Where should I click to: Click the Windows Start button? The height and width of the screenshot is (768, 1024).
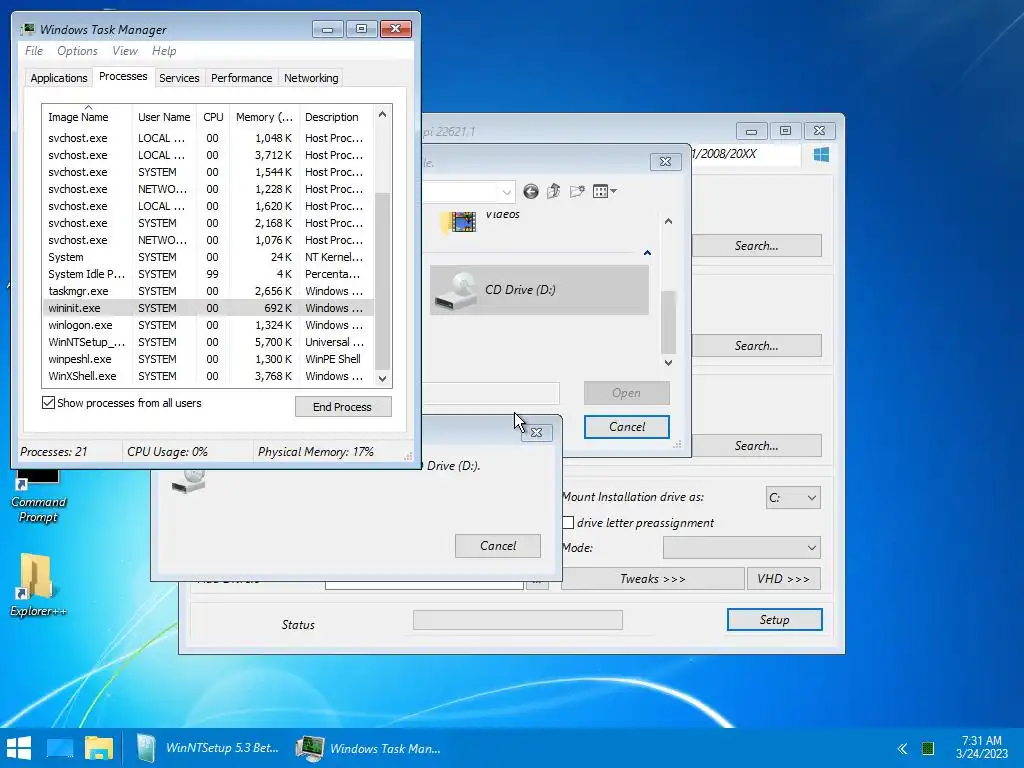[x=19, y=748]
